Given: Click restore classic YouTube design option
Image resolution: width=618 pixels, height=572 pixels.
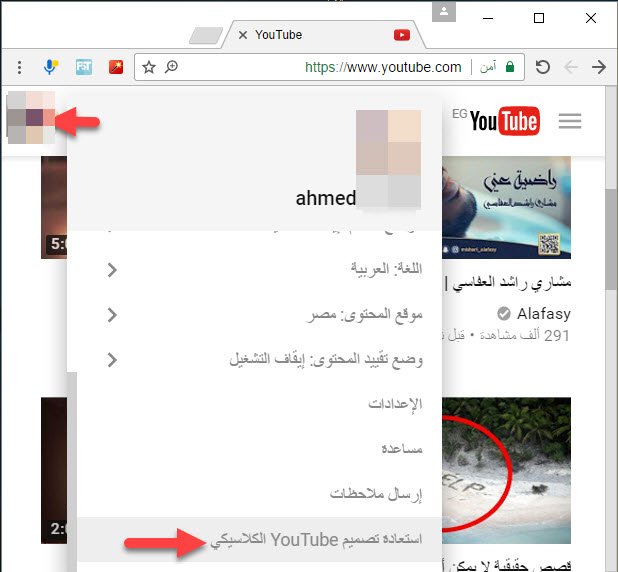Looking at the screenshot, I should point(317,541).
